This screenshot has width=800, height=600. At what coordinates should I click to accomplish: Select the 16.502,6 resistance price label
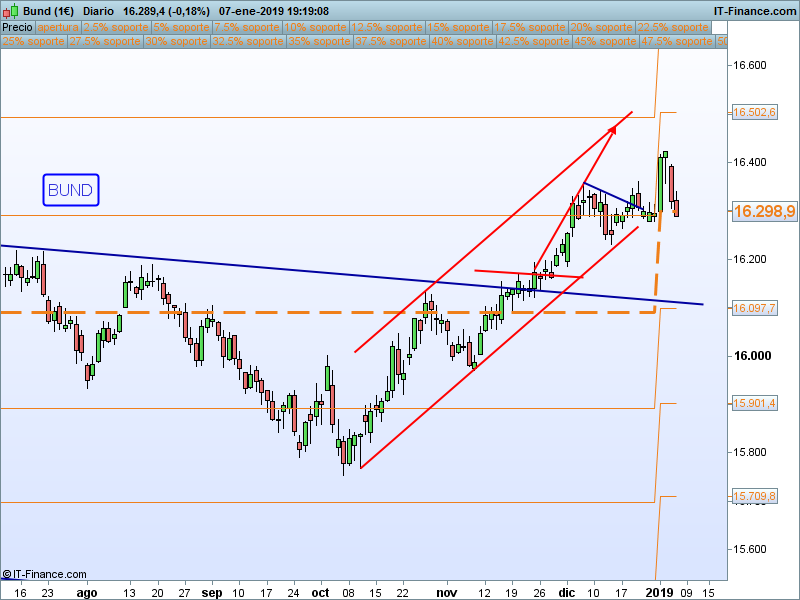[x=754, y=113]
